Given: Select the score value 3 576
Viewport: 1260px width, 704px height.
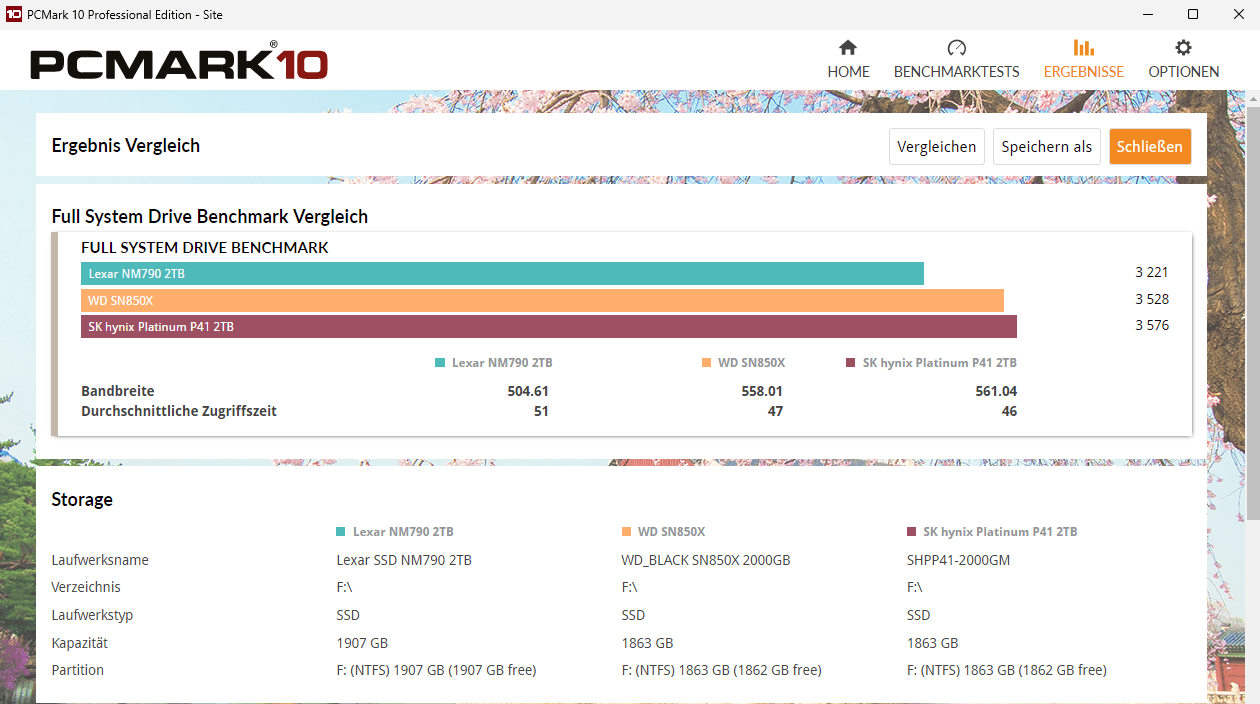Looking at the screenshot, I should tap(1152, 325).
